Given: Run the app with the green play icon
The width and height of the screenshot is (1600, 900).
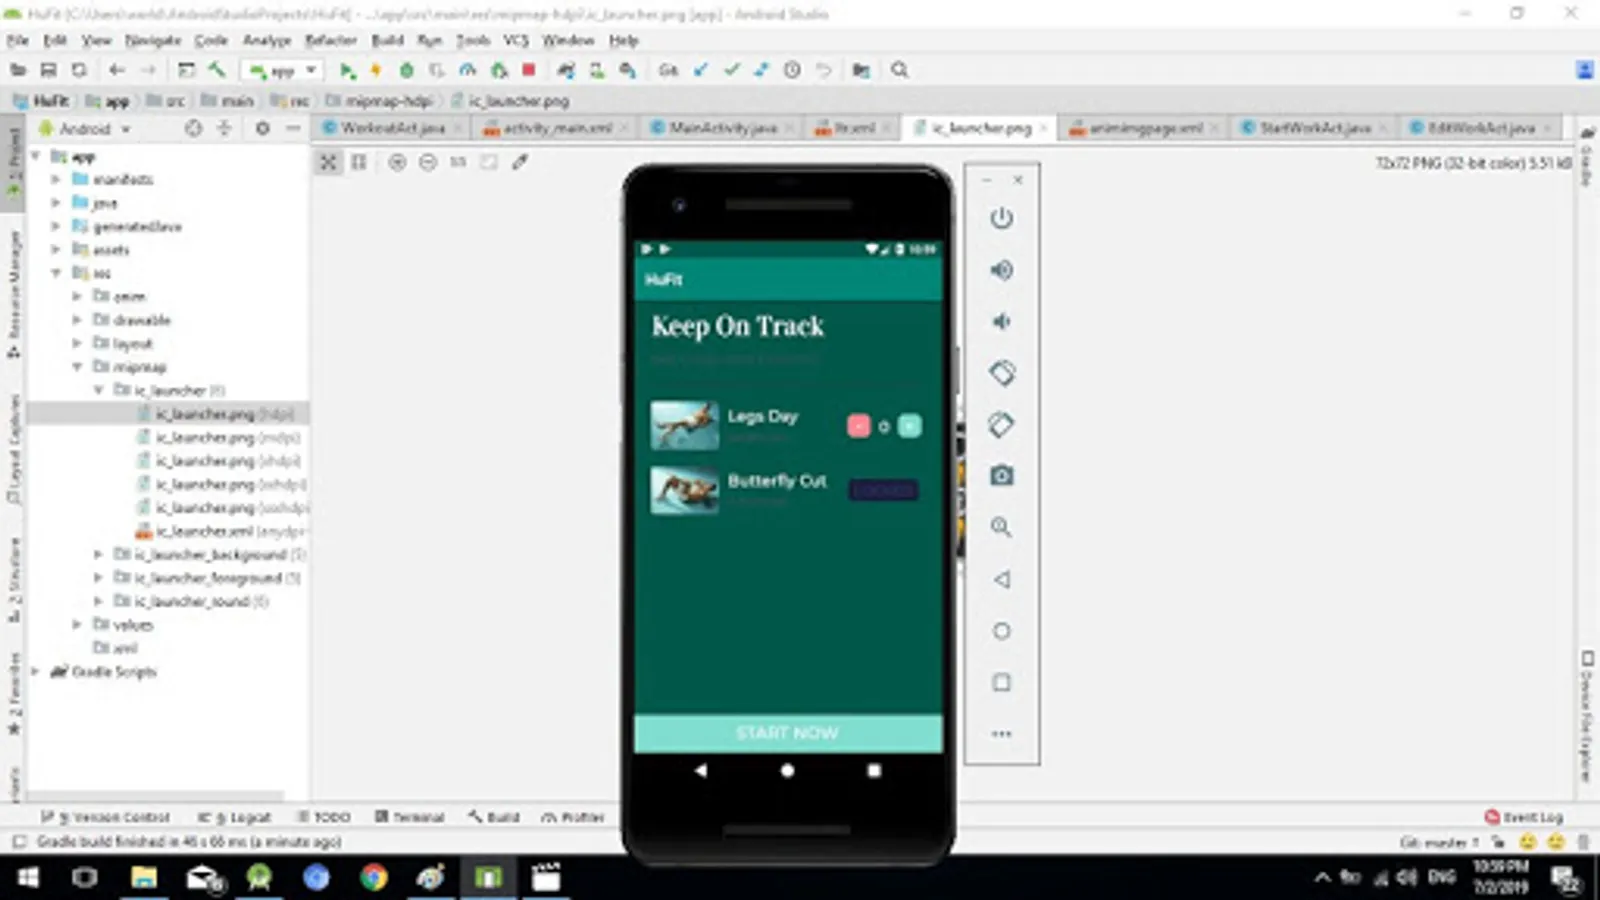Looking at the screenshot, I should tap(347, 70).
